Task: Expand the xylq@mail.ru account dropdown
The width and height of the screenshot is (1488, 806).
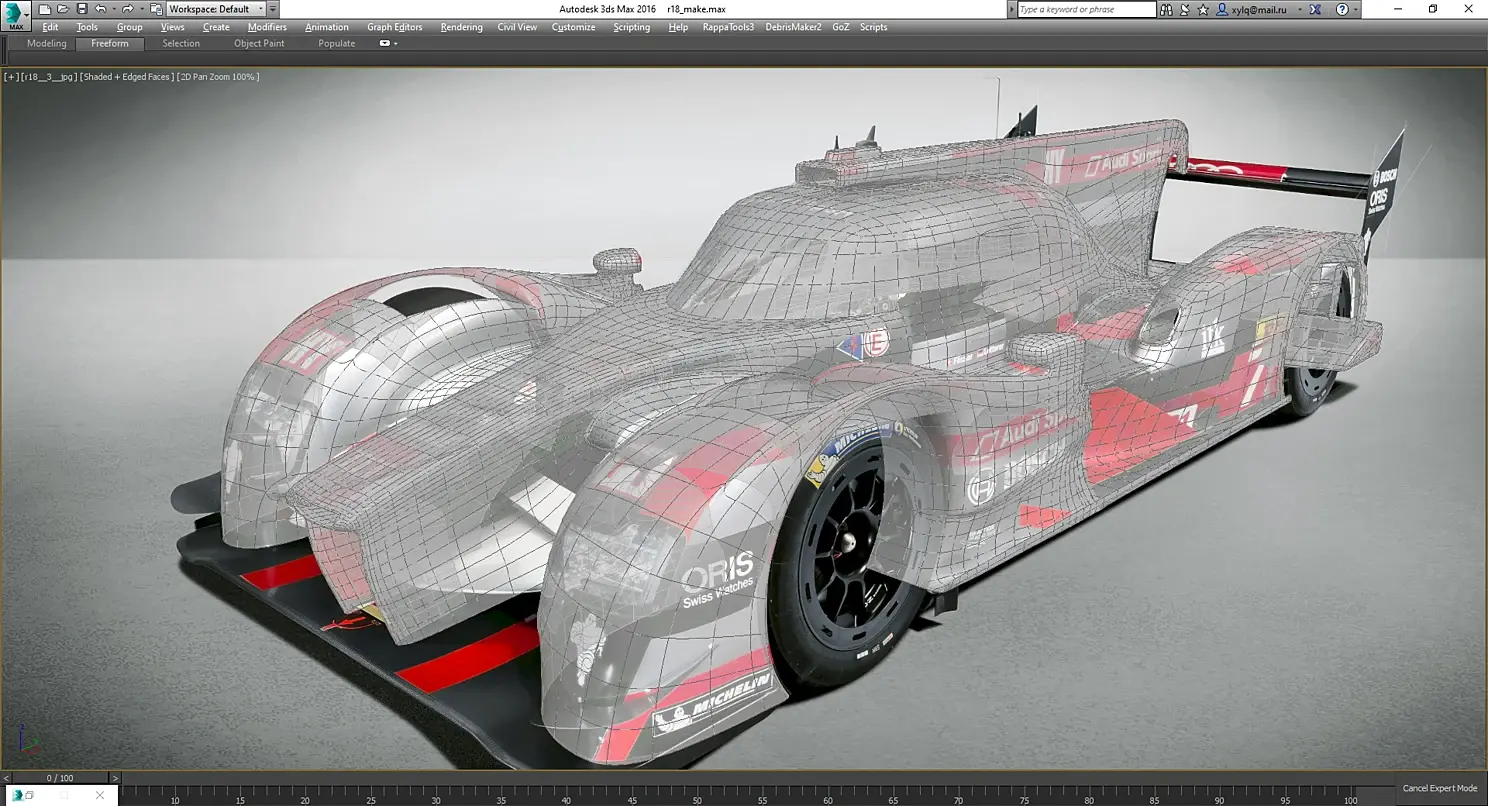Action: tap(1299, 9)
